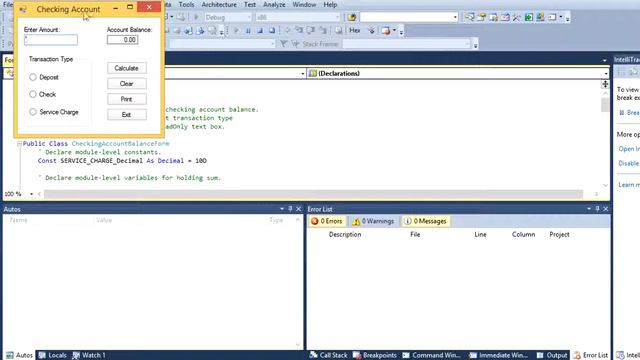Open the (Declarations) member dropdown
The image size is (640, 360).
point(458,73)
